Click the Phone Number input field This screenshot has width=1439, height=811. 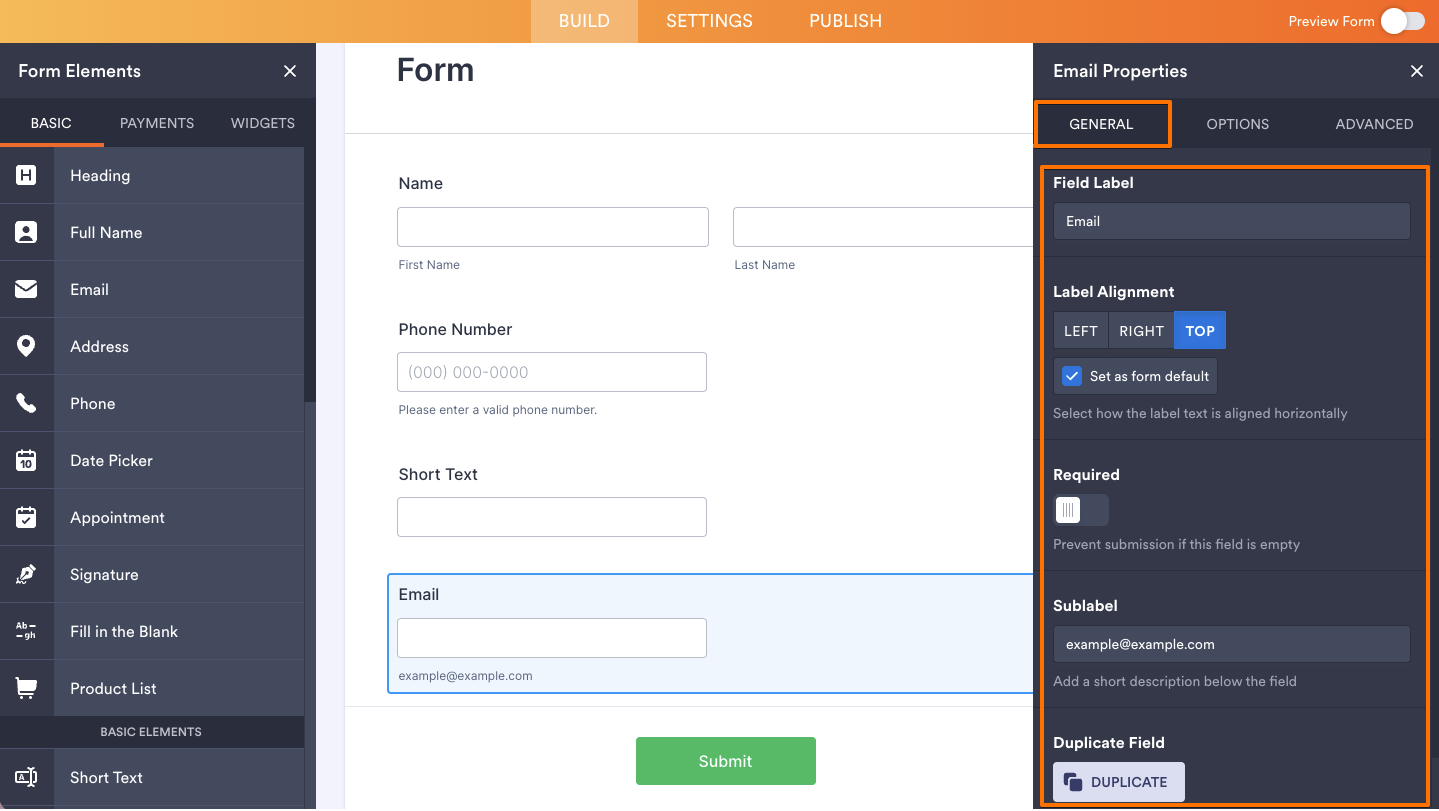coord(552,372)
